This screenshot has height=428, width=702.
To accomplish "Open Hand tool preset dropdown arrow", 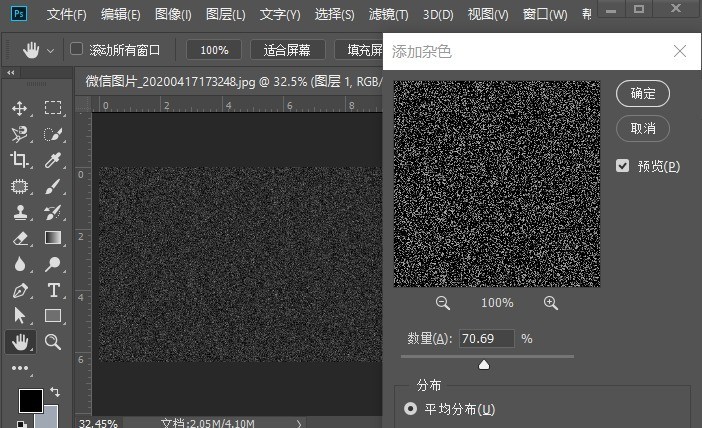I will coord(51,51).
